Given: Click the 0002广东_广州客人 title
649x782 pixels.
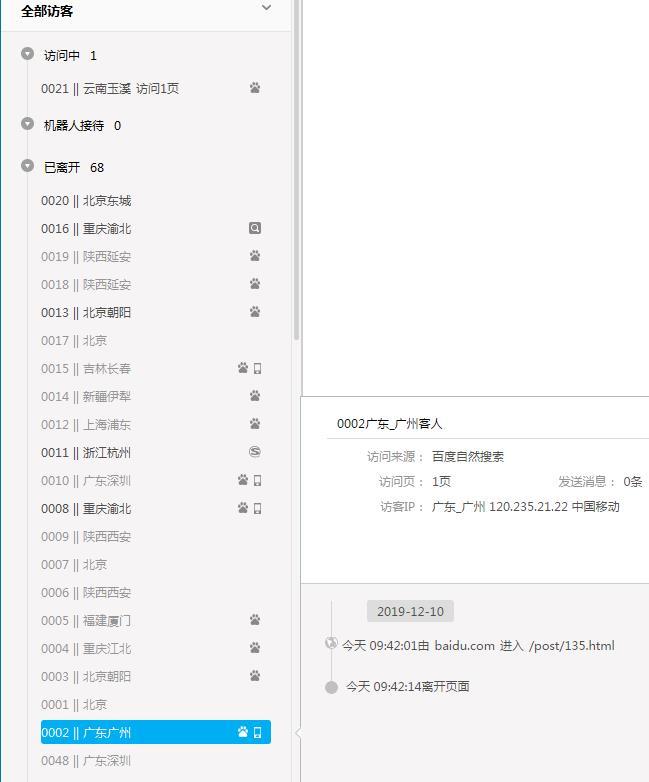Looking at the screenshot, I should tap(390, 424).
